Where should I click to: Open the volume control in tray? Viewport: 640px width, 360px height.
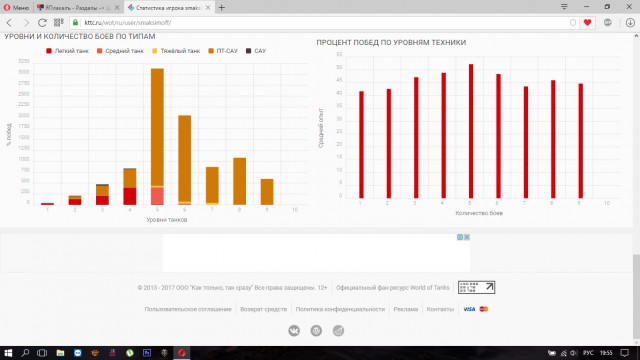574,353
